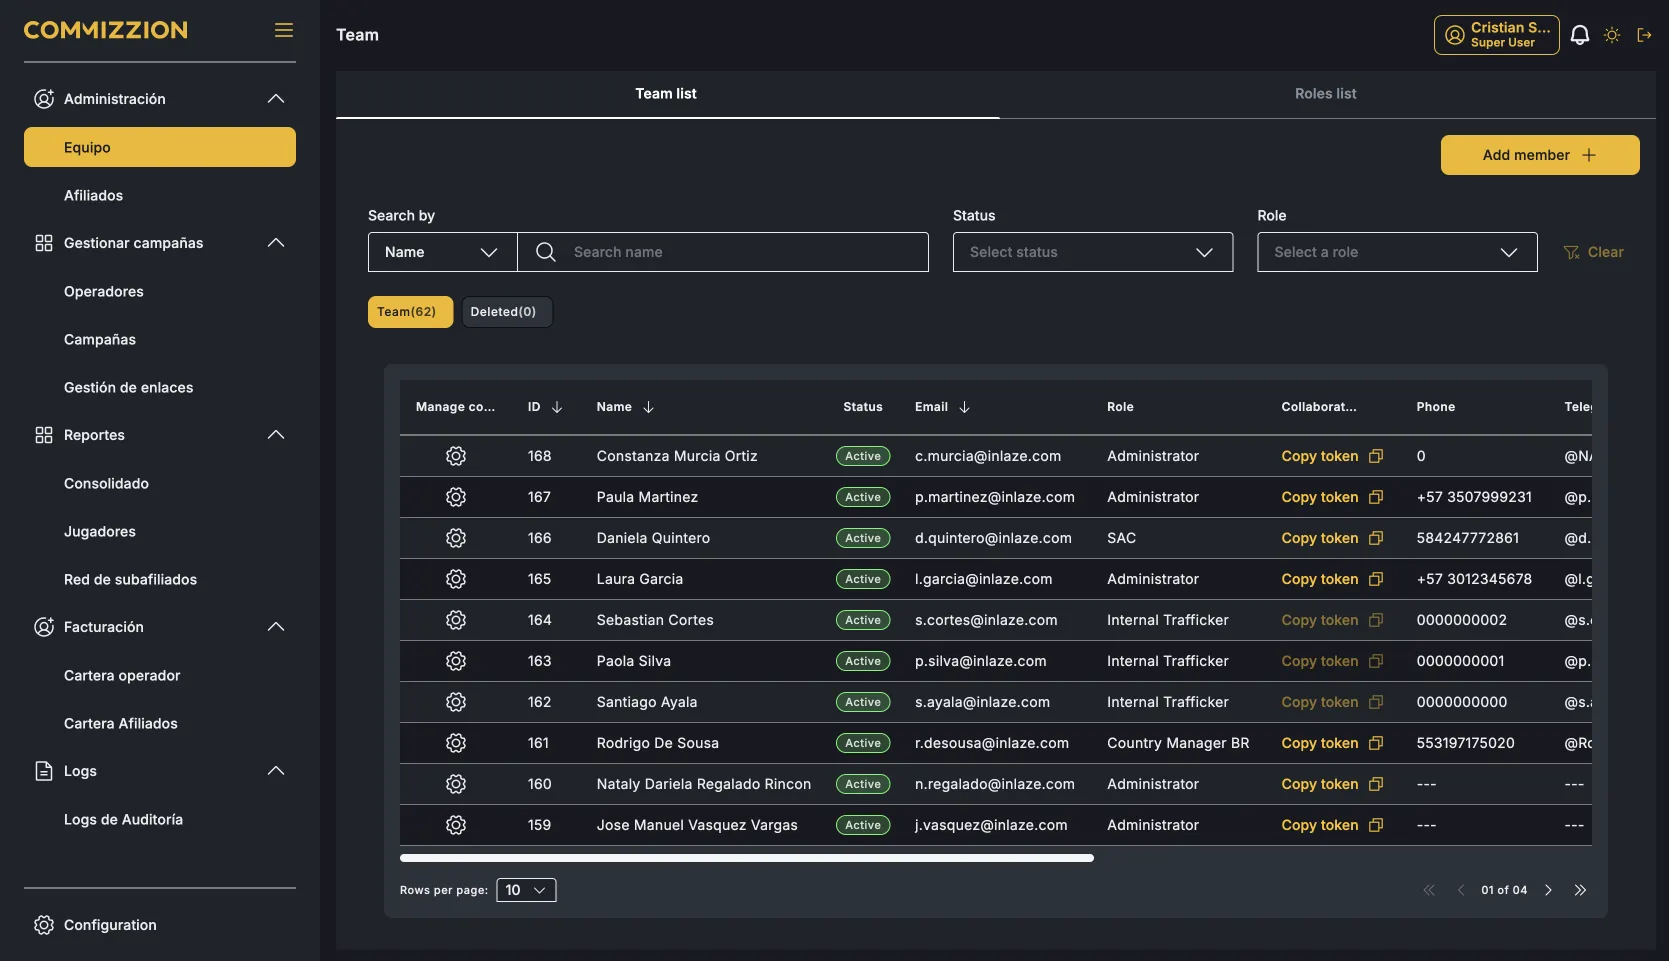Collapse the sidebar with the hamburger icon
1669x961 pixels.
point(284,30)
